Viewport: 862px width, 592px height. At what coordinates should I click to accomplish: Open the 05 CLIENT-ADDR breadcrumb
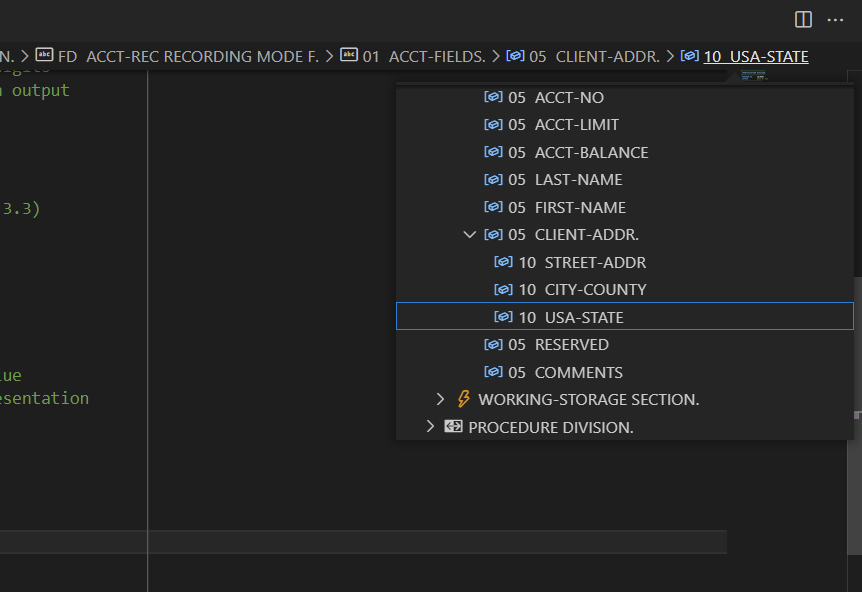(x=595, y=57)
